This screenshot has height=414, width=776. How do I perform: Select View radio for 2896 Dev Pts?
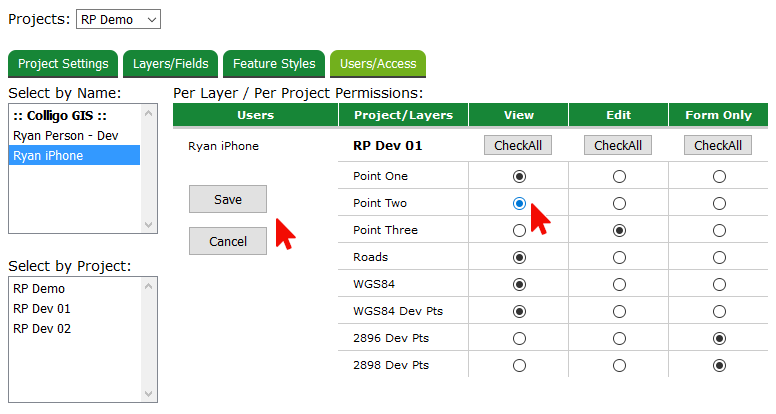tap(518, 338)
